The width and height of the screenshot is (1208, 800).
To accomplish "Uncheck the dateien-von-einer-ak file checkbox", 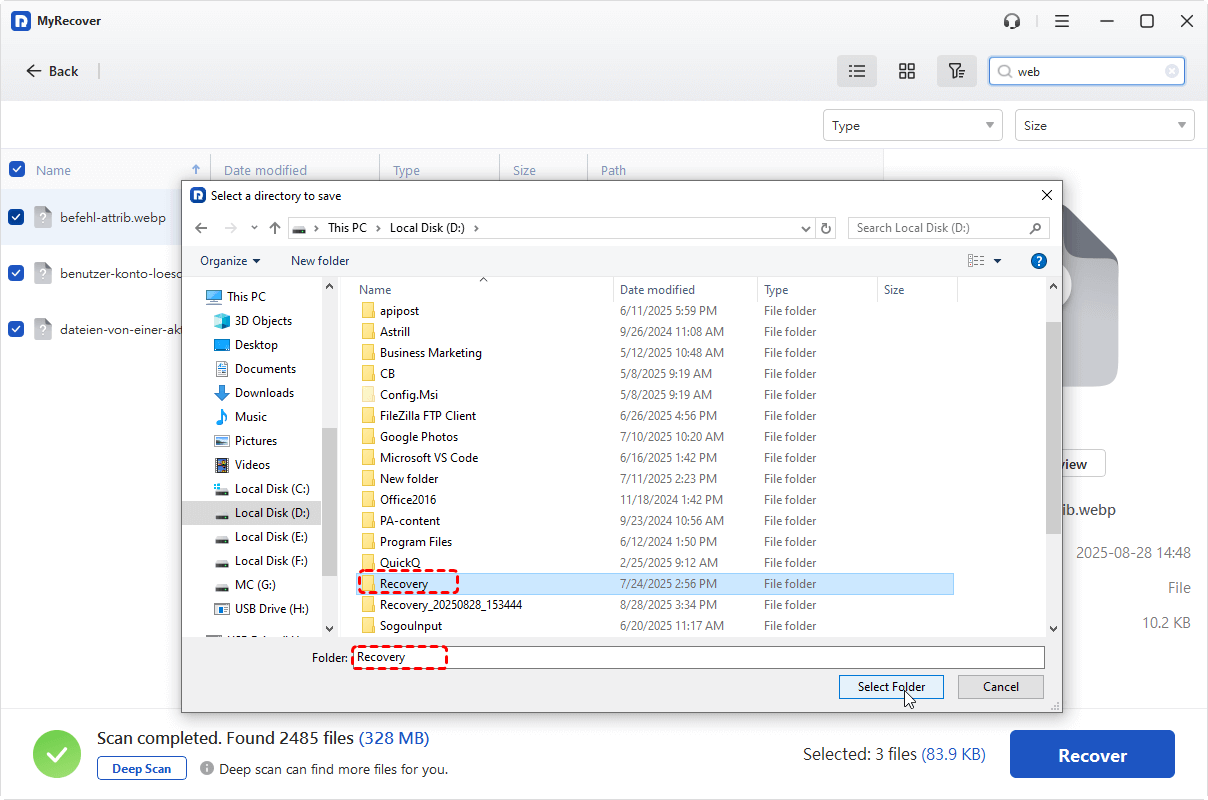I will click(16, 328).
